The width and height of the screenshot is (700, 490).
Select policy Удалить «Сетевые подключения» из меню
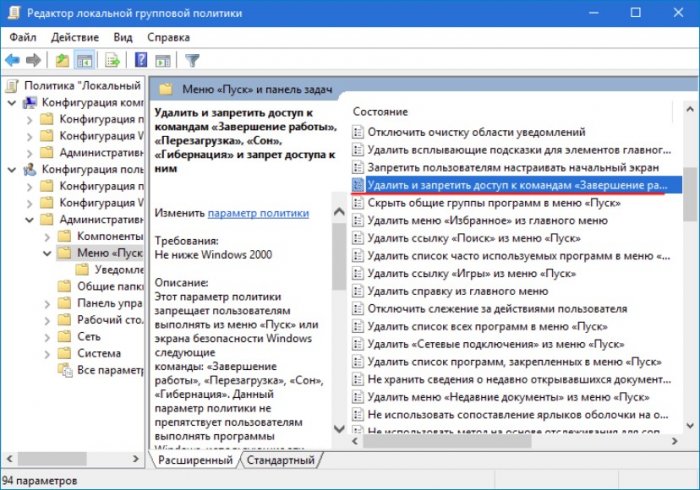click(x=488, y=344)
